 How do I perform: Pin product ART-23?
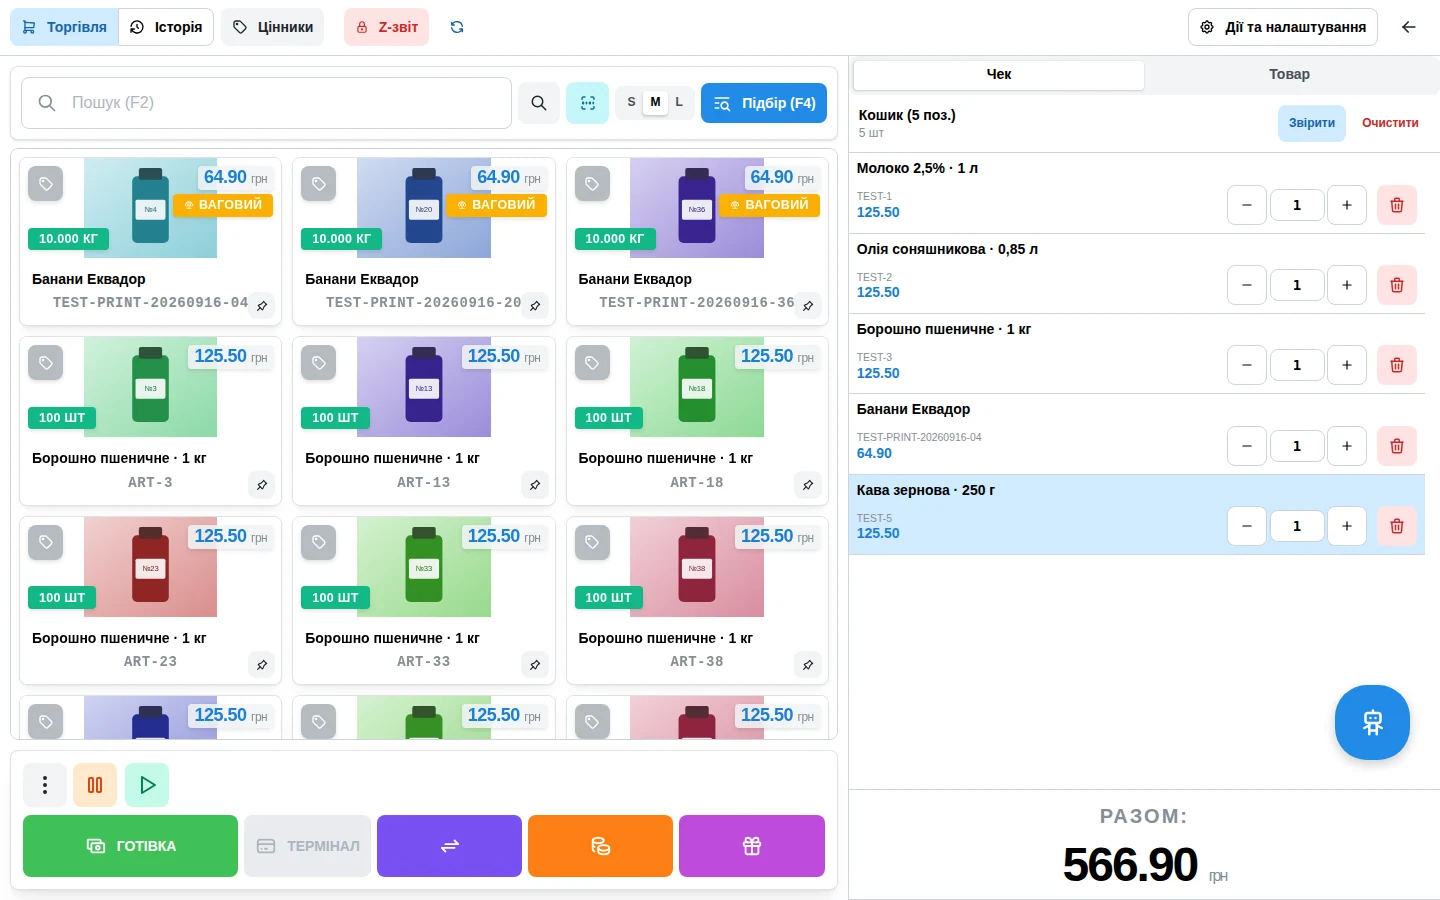coord(262,665)
